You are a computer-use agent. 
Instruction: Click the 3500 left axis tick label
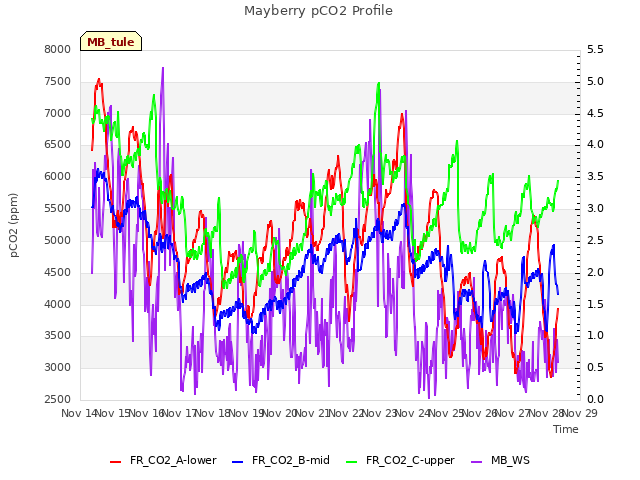click(x=58, y=336)
